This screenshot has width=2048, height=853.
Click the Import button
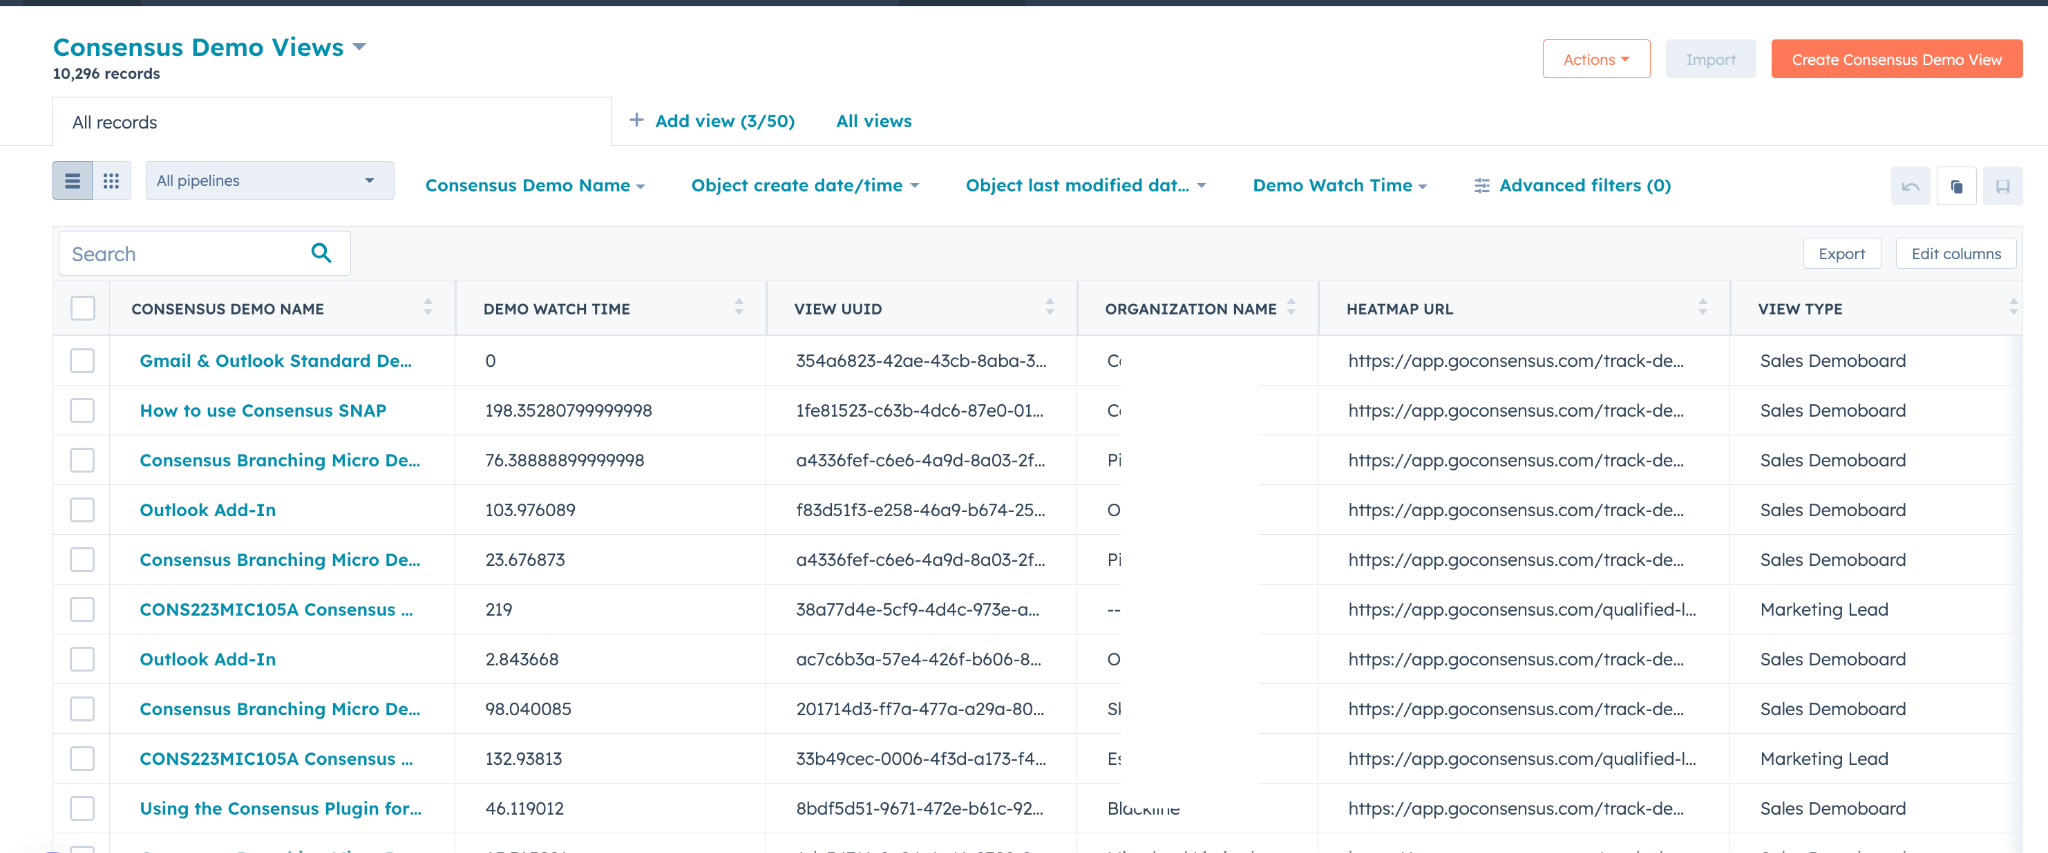coord(1710,59)
